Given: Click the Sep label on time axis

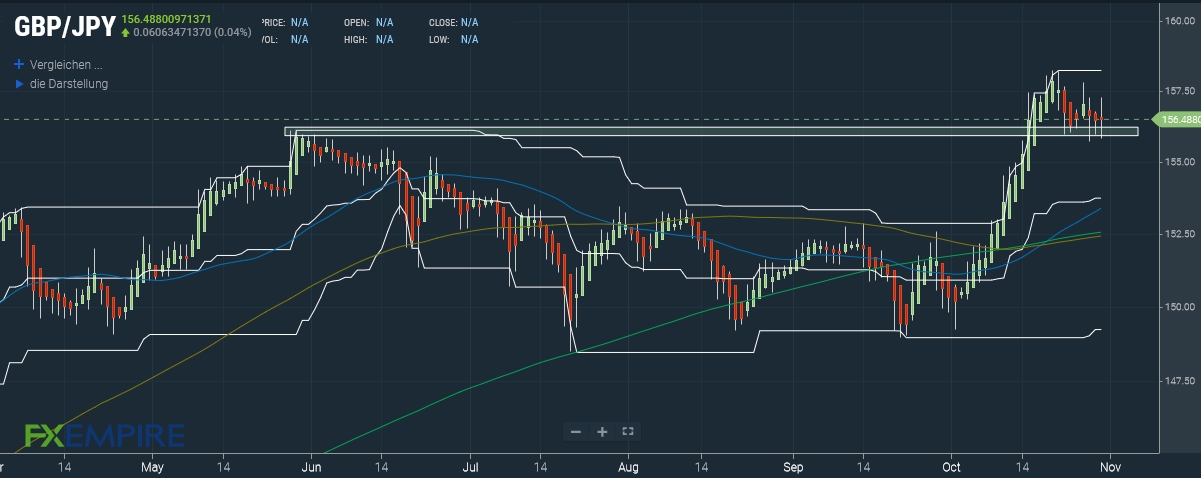Looking at the screenshot, I should 794,467.
